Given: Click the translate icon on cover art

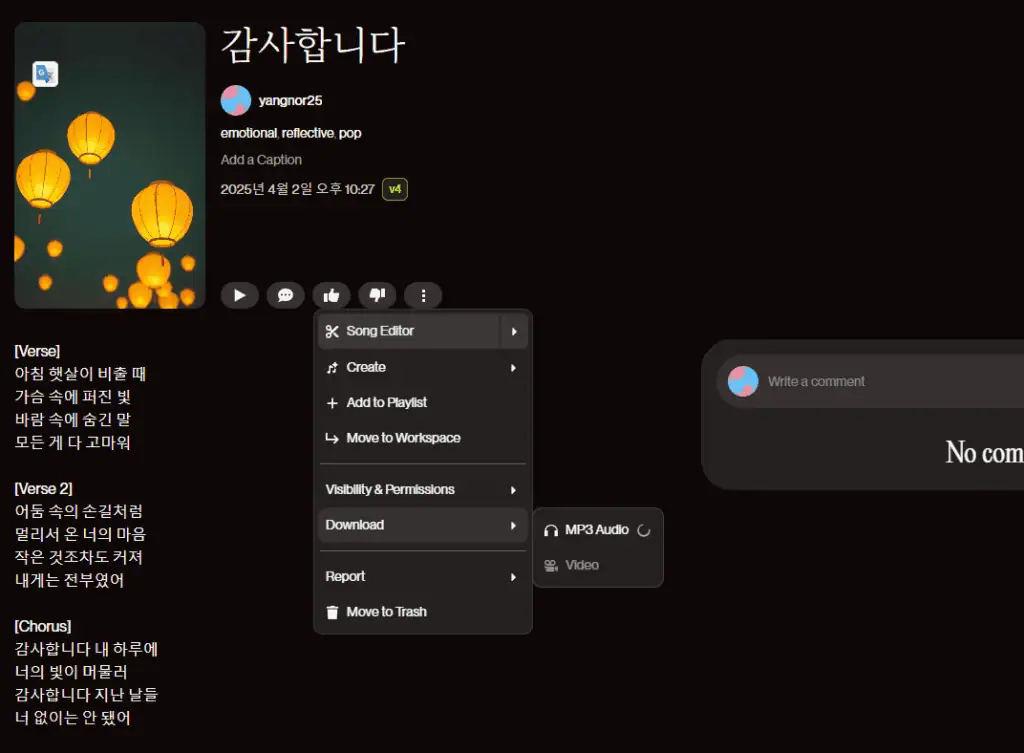Looking at the screenshot, I should [x=45, y=74].
